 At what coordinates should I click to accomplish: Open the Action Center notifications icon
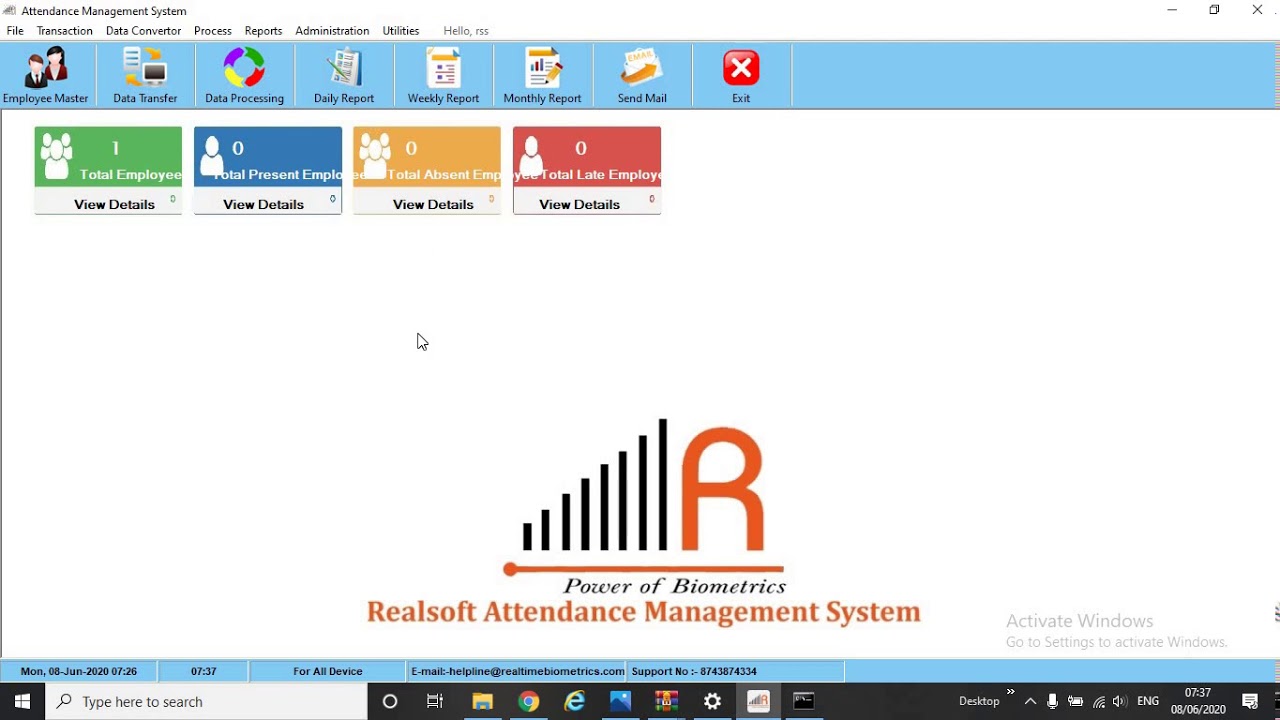tap(1250, 702)
